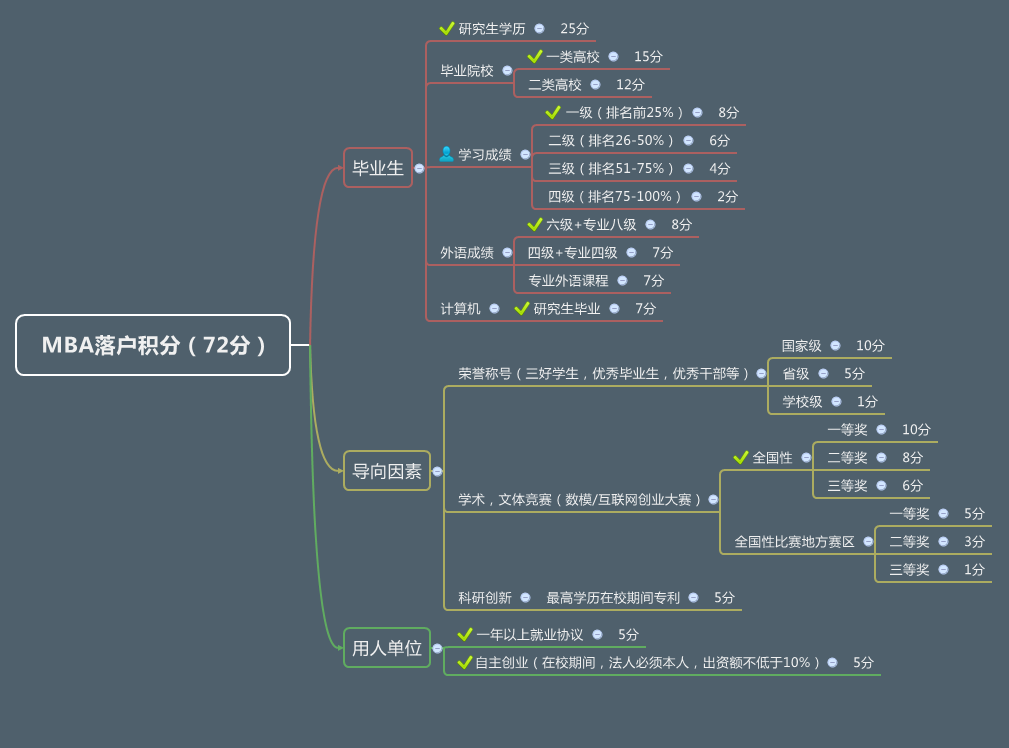Select the 省级 topic
Image resolution: width=1009 pixels, height=748 pixels.
pos(795,373)
